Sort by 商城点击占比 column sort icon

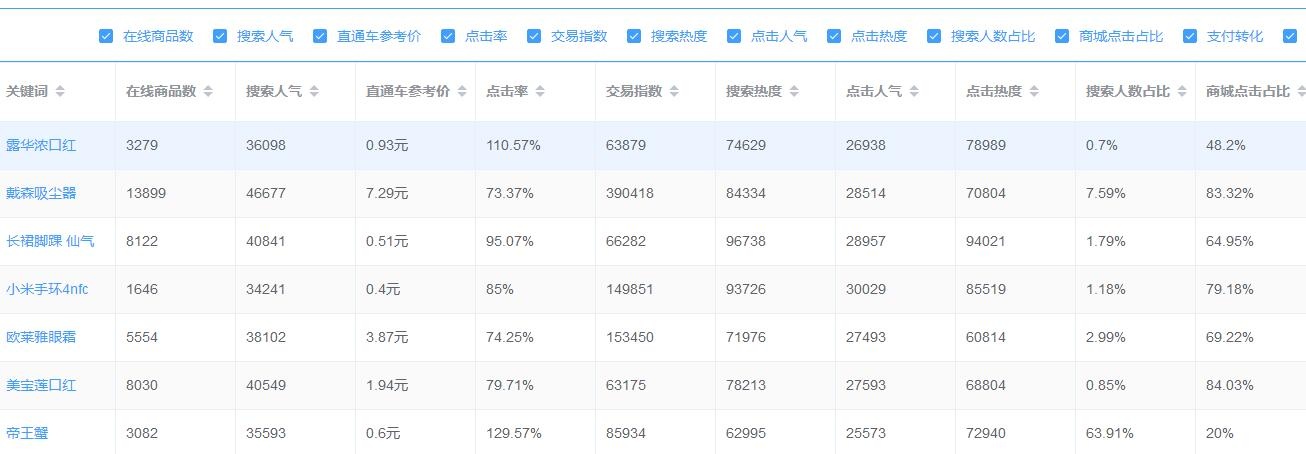(1302, 91)
